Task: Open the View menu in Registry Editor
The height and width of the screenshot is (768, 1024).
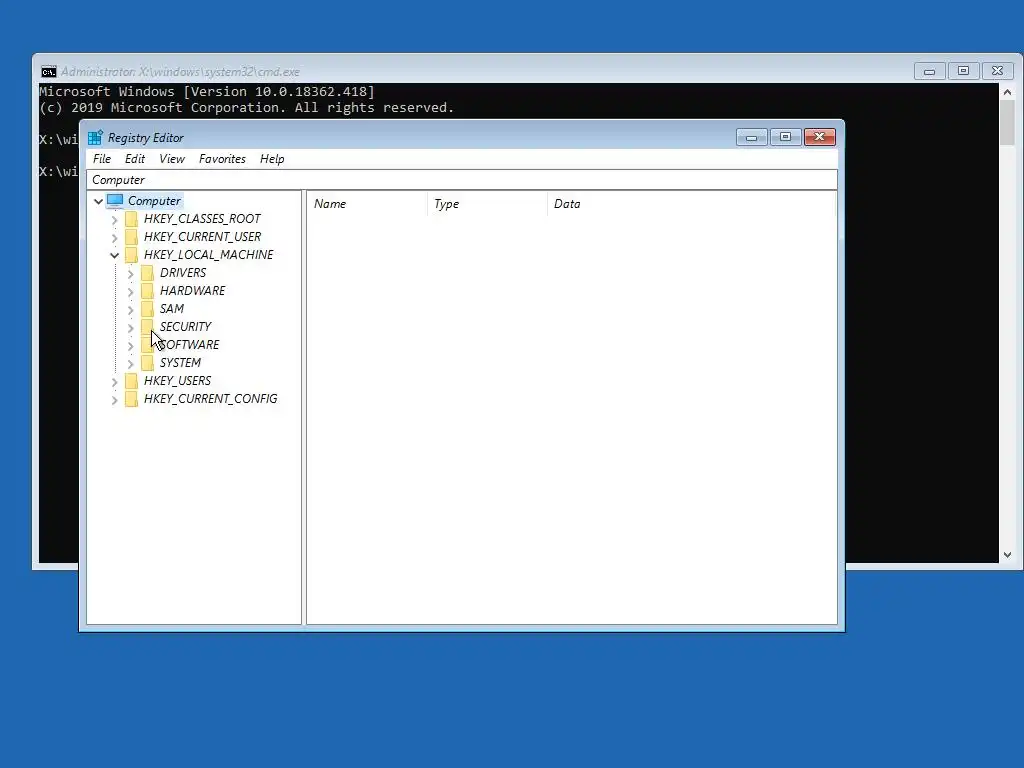Action: 172,159
